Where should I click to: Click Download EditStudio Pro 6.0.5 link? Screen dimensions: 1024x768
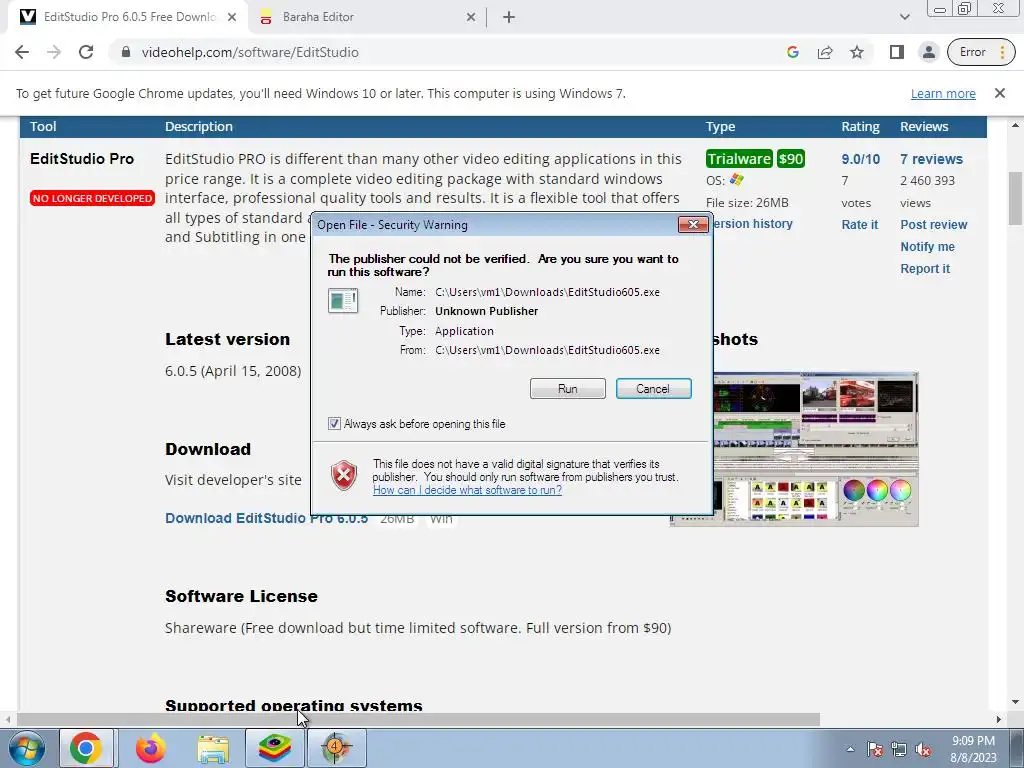click(266, 518)
